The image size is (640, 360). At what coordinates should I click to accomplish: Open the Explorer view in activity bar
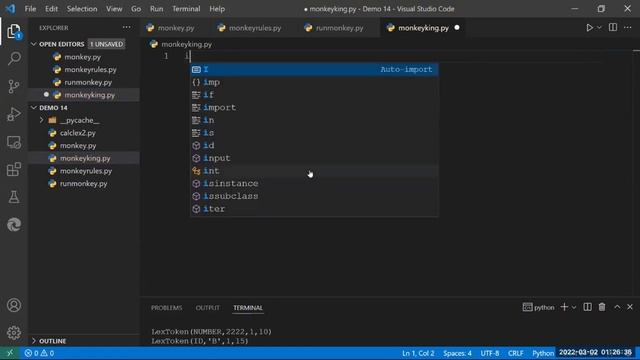click(x=13, y=31)
